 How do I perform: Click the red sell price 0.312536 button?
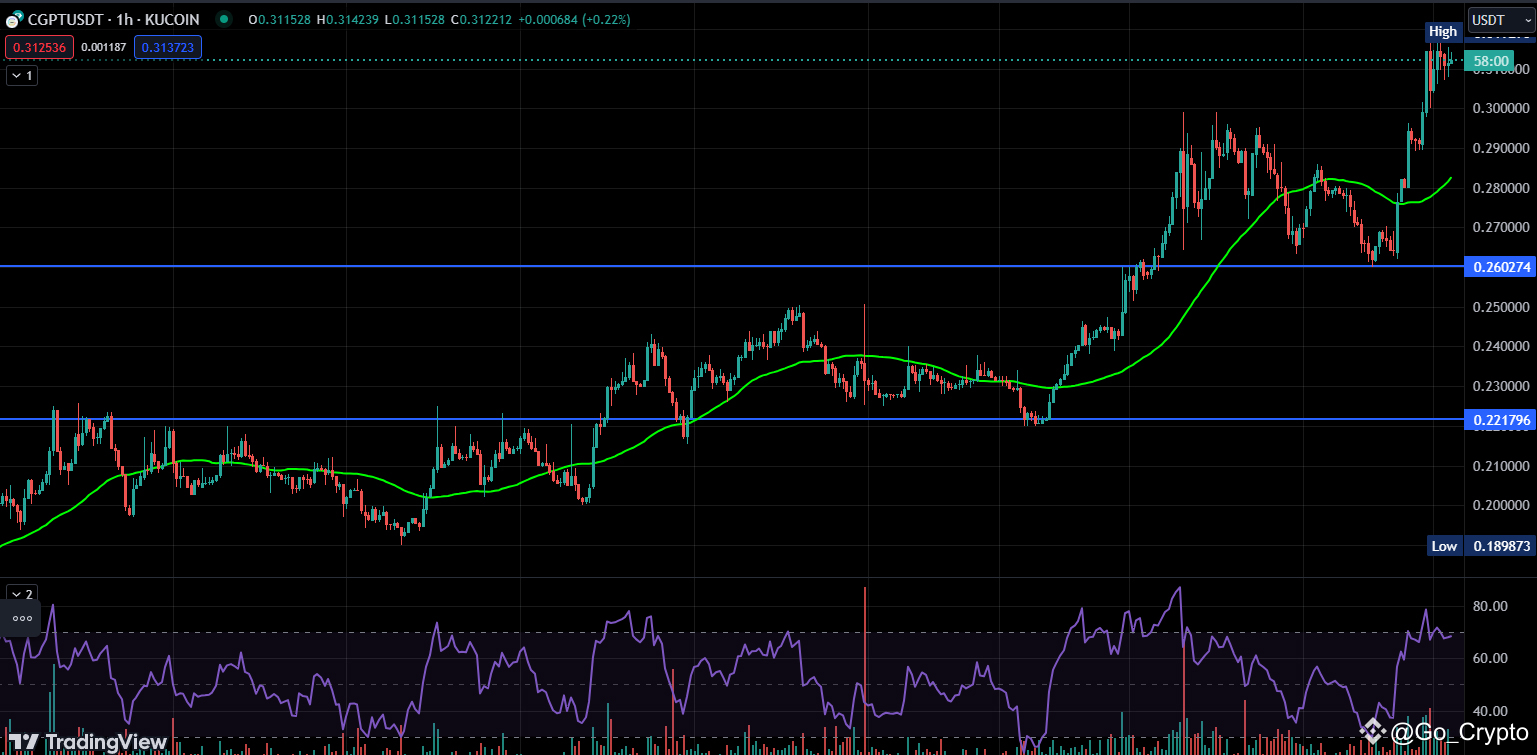[39, 47]
